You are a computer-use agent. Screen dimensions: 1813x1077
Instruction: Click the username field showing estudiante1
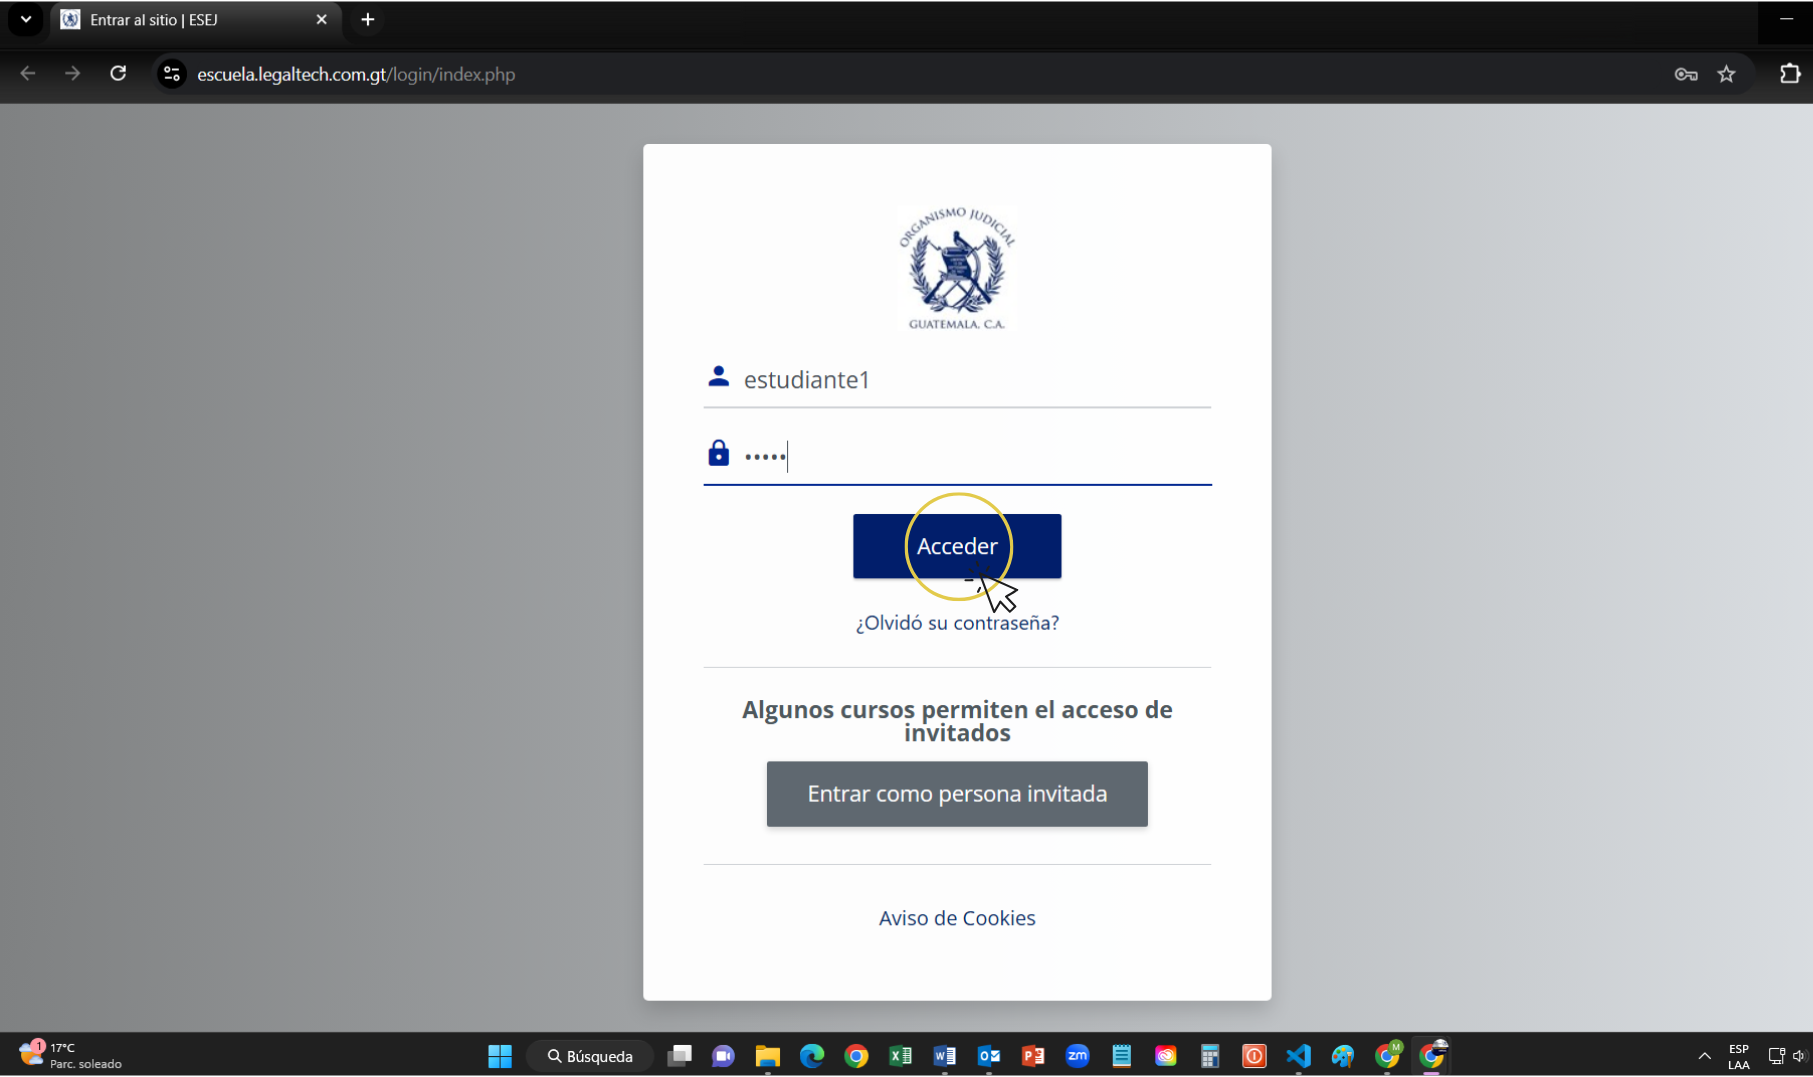[x=956, y=379]
